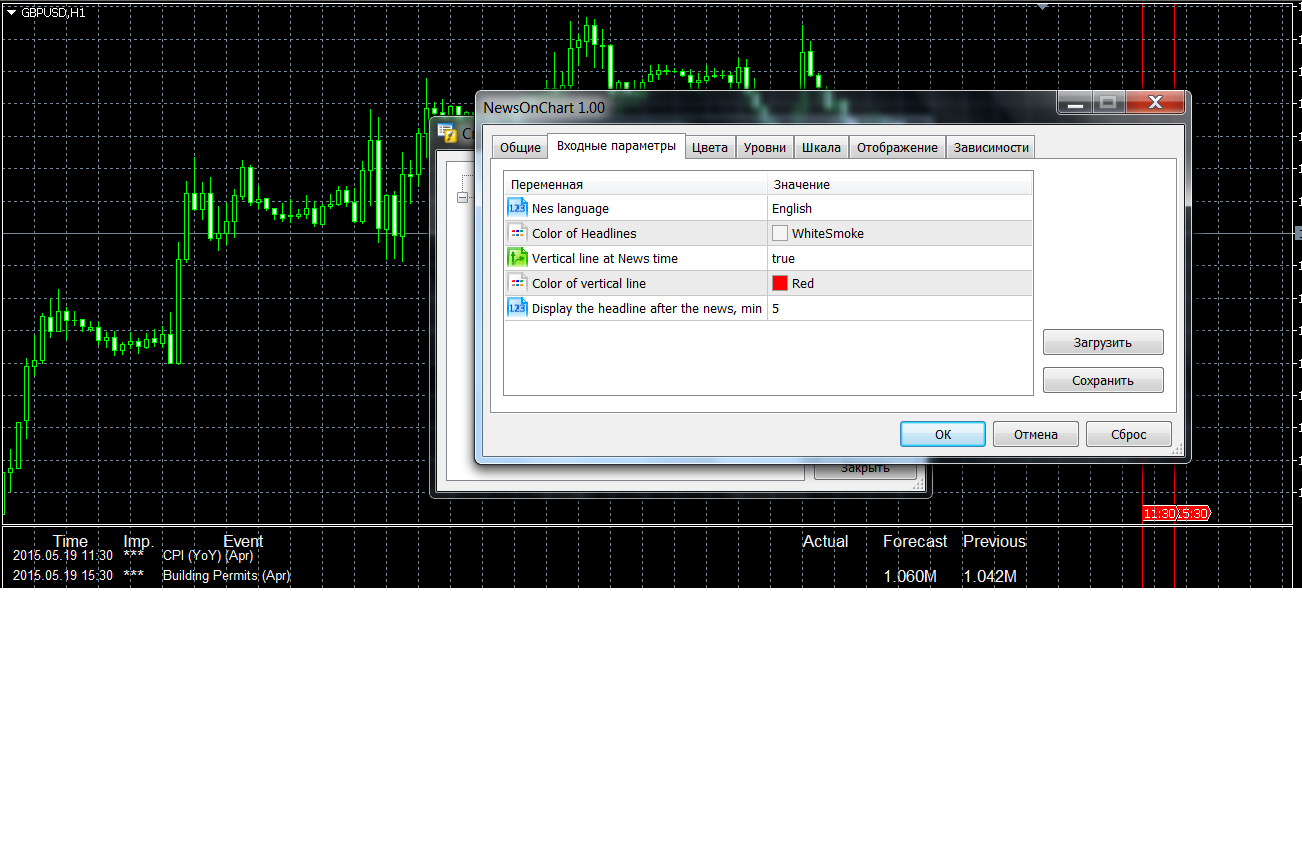Click the Загрузить load button
The height and width of the screenshot is (859, 1302).
click(x=1103, y=342)
